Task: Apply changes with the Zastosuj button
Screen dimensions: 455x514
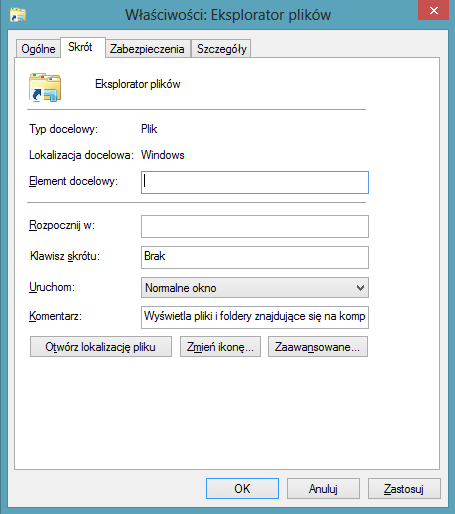Action: click(404, 489)
